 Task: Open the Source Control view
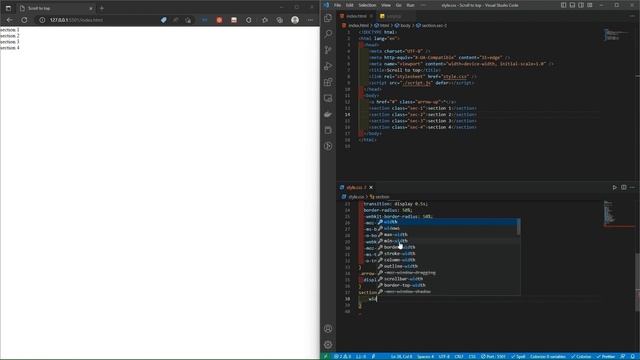(328, 50)
